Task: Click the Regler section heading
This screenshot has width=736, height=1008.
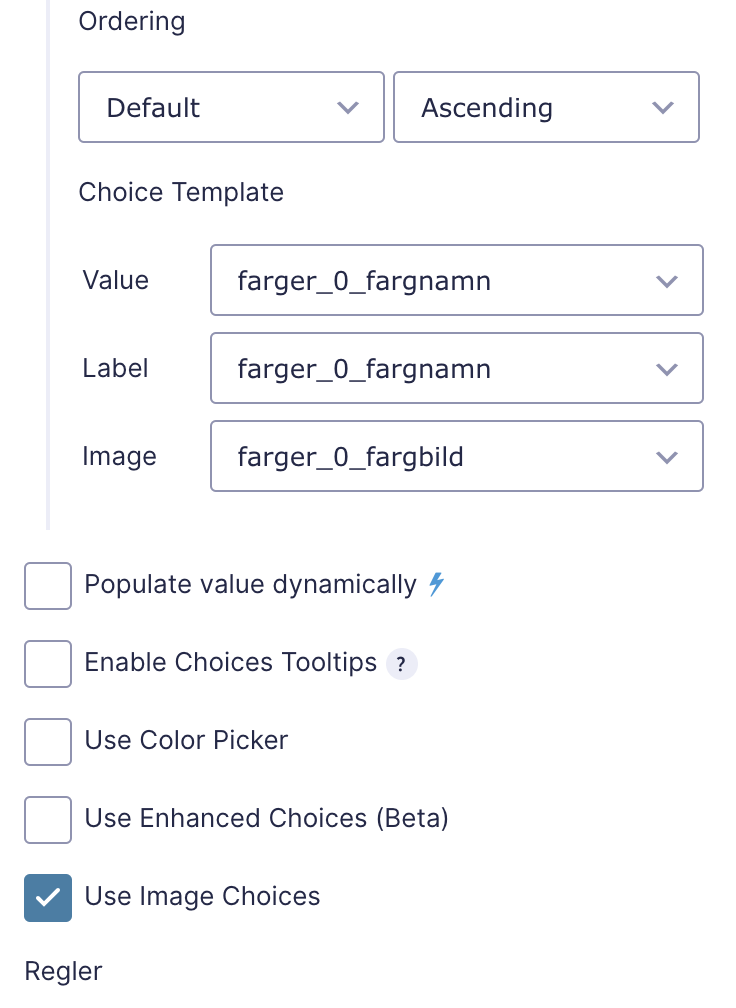Action: [63, 970]
